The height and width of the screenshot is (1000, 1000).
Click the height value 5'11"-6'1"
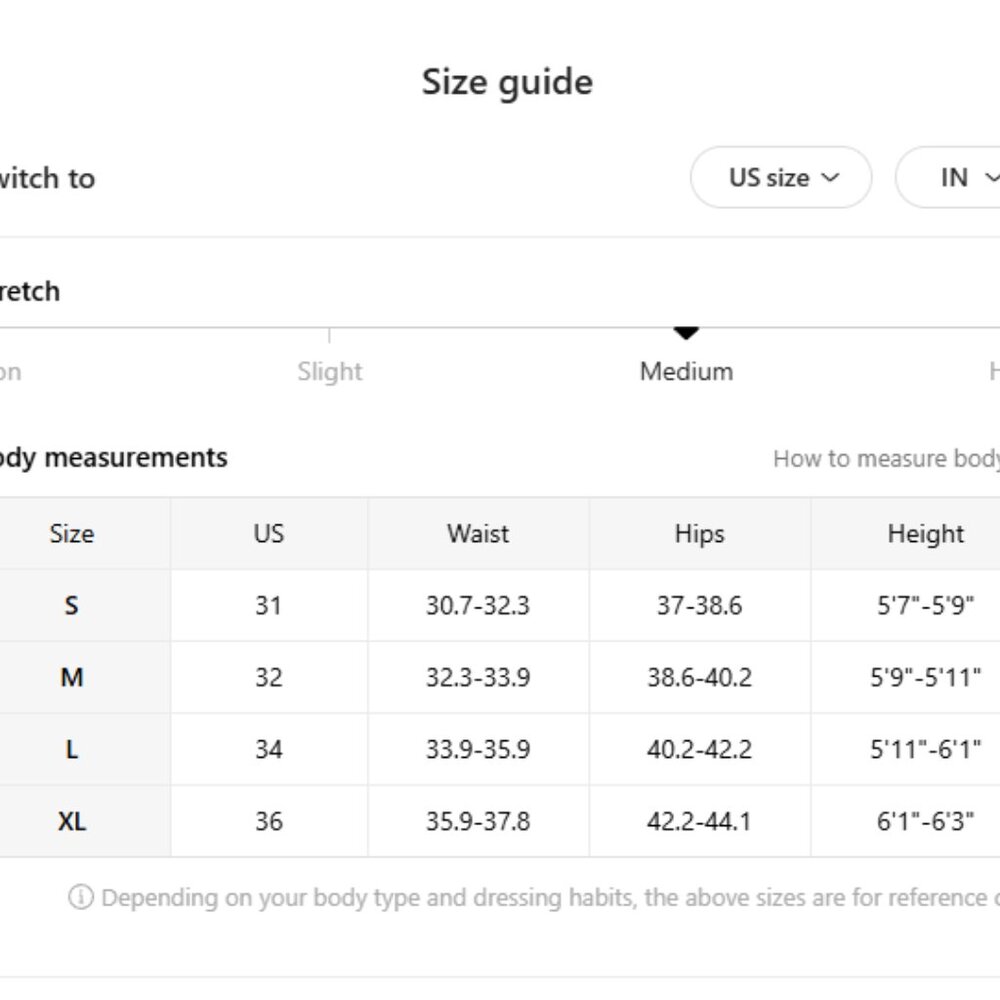(x=925, y=749)
